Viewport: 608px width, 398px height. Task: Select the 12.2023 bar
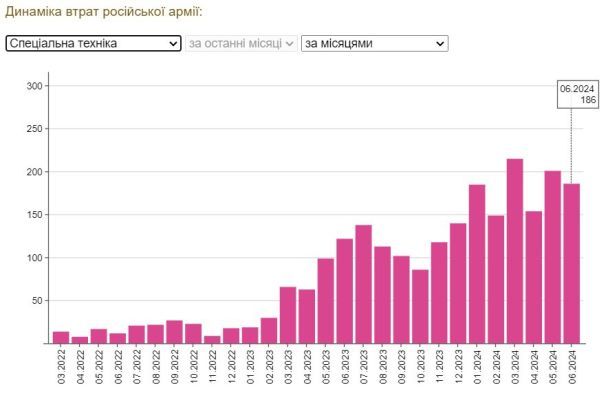458,283
